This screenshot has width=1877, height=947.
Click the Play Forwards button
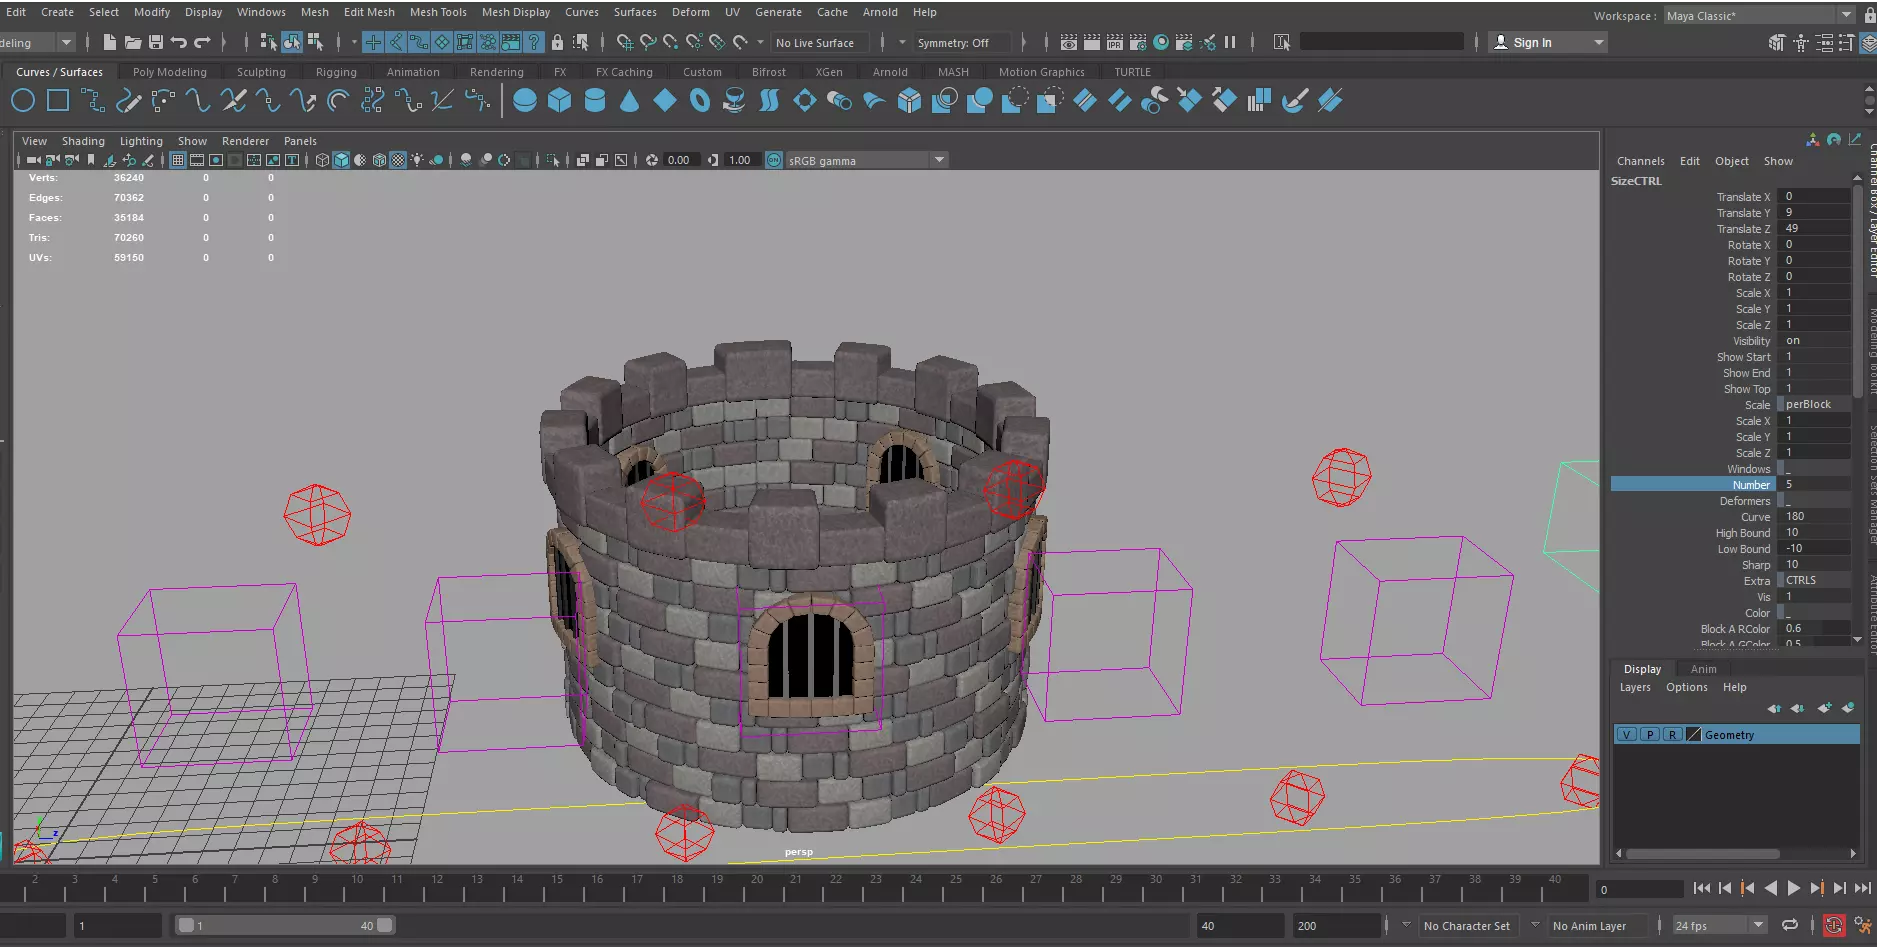coord(1794,888)
